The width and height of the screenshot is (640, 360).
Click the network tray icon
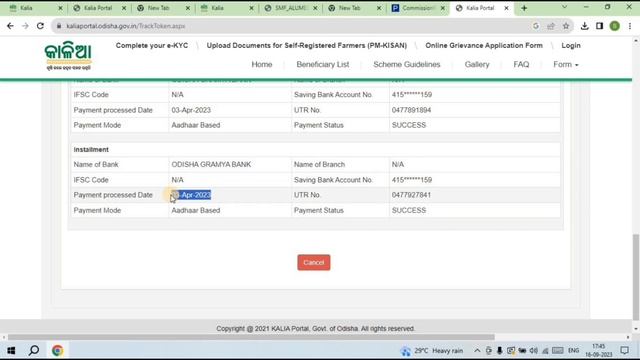(x=545, y=351)
